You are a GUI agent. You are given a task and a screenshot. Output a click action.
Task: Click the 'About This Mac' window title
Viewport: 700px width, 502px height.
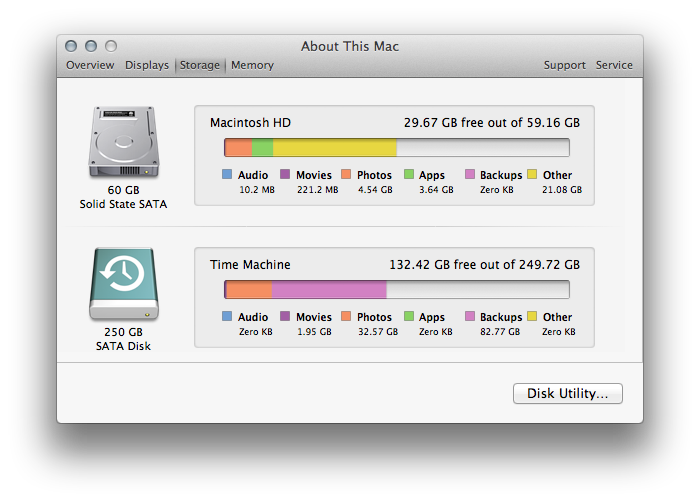[350, 46]
